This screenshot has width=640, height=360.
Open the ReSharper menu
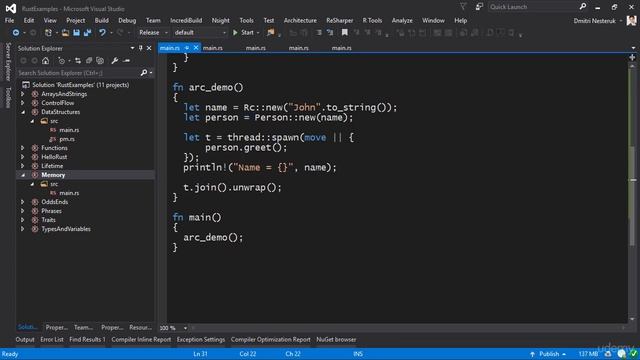pos(340,20)
